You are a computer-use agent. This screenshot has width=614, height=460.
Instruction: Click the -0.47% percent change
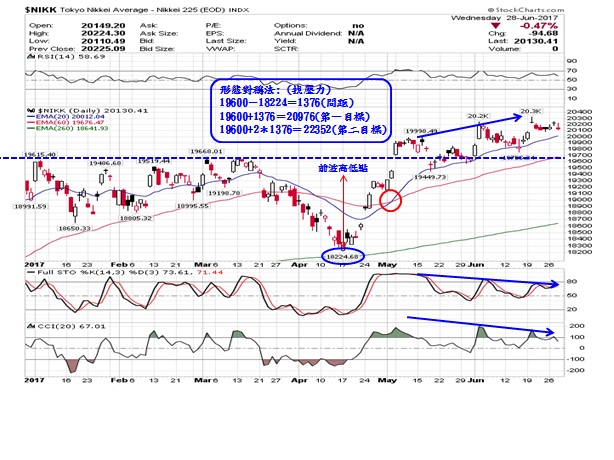[x=538, y=25]
